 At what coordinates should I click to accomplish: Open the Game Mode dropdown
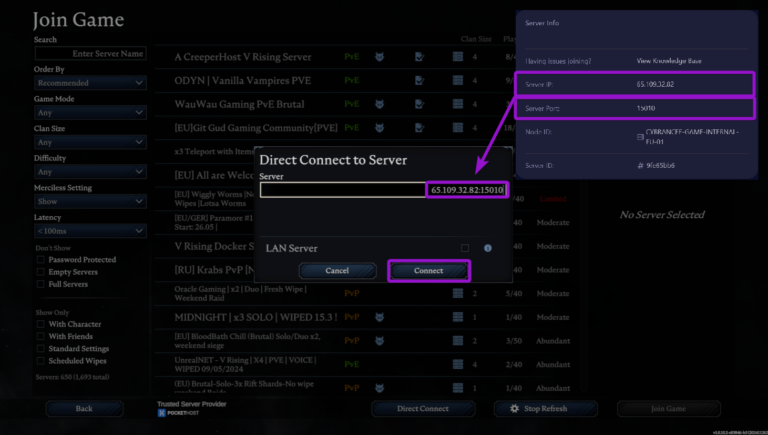click(x=90, y=113)
